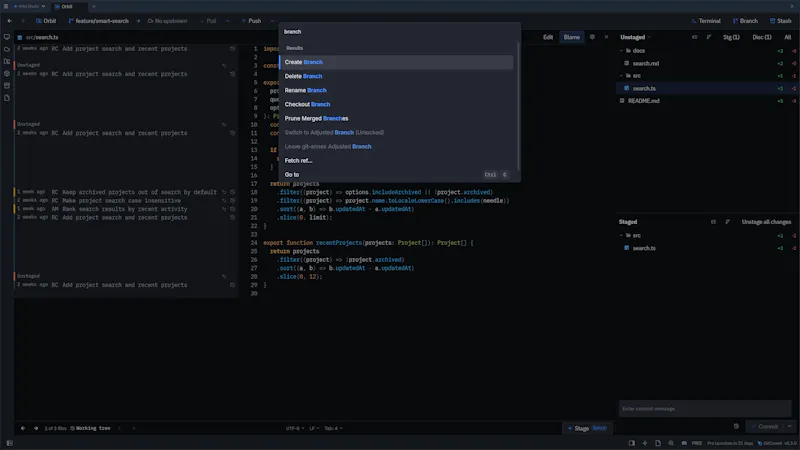Open the workspace dropdown in title bar
The image size is (800, 450).
30,6
